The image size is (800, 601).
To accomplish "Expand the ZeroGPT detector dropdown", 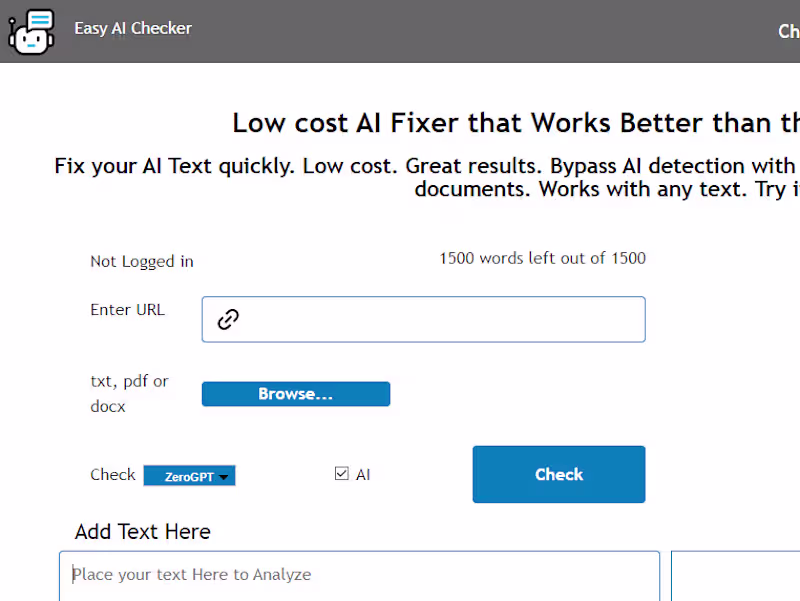I will point(189,477).
